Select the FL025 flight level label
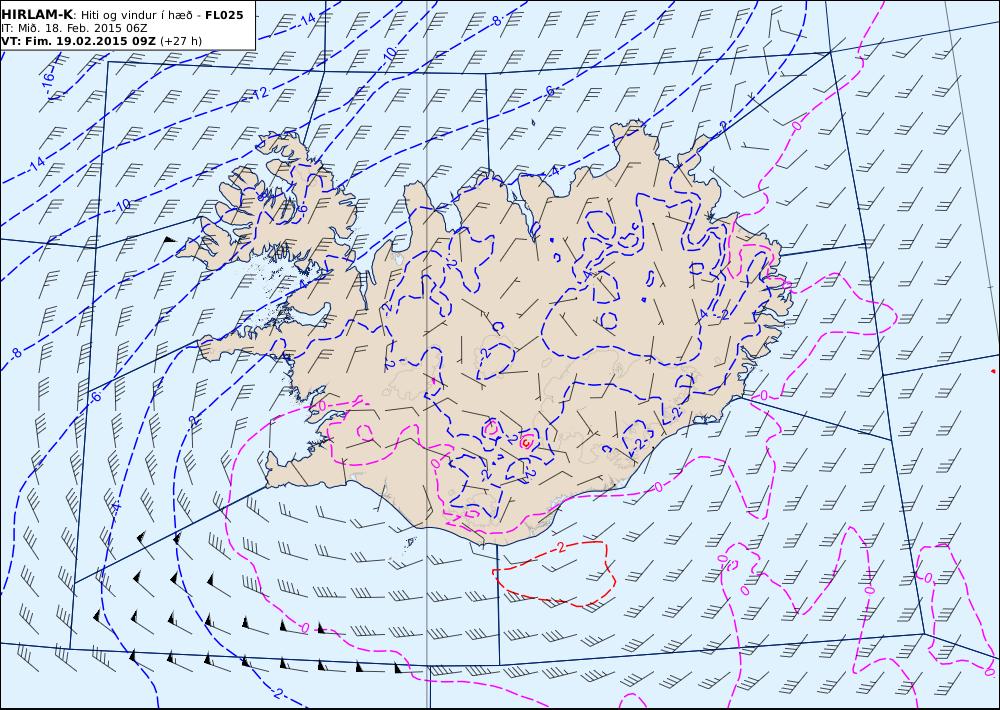The image size is (1000, 710). 224,15
